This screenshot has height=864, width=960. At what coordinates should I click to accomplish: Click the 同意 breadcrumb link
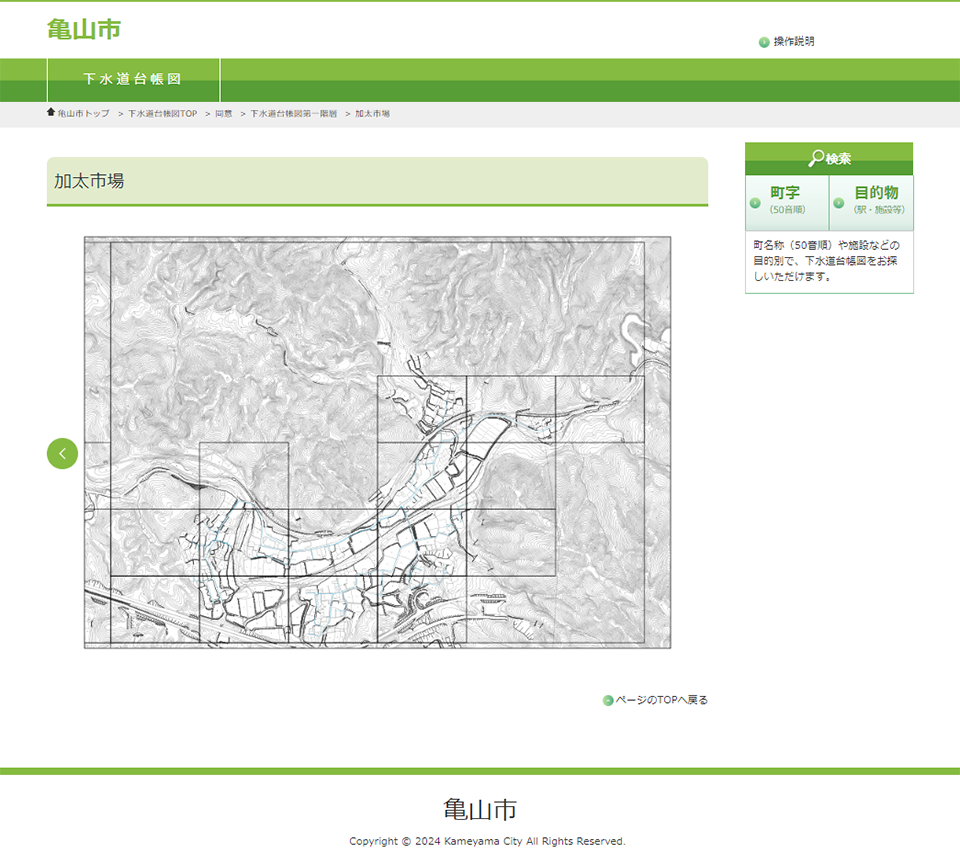pos(224,114)
